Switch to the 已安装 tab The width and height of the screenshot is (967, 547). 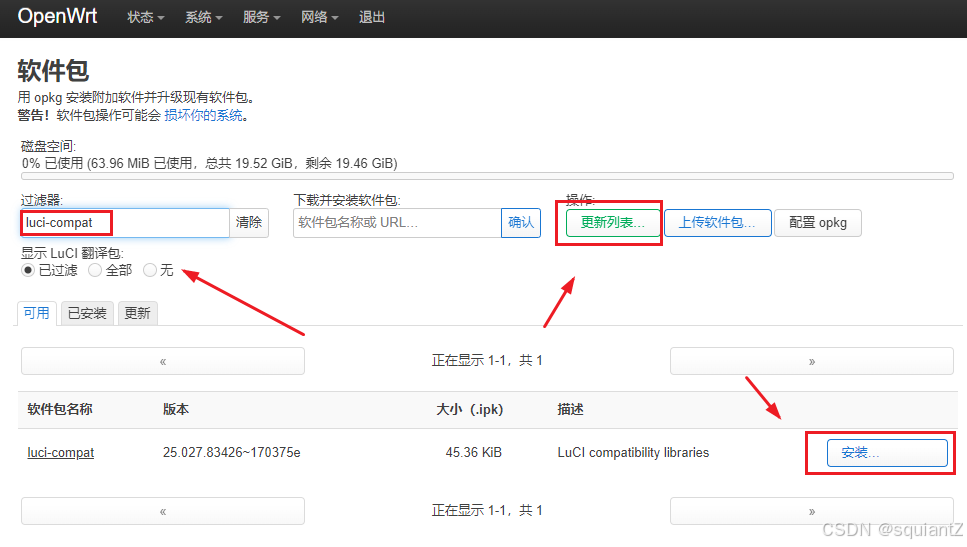click(87, 313)
